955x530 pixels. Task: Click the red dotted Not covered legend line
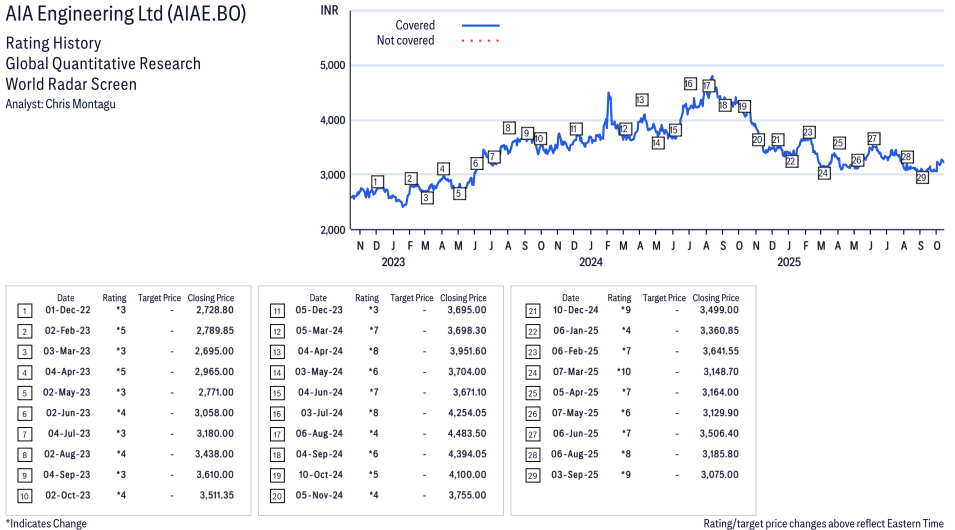[480, 41]
